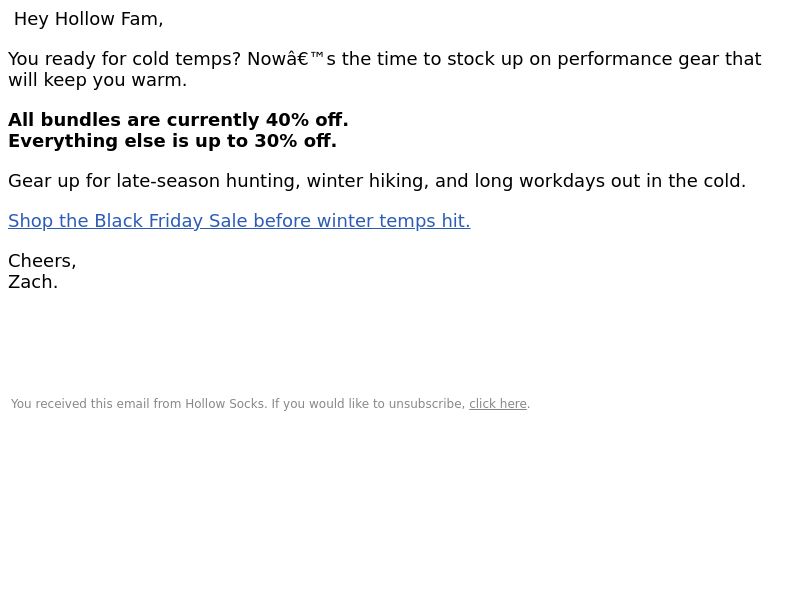Viewport: 800px width, 600px height.
Task: Click the 'Hey Hollow Fam,' greeting line
Action: (x=88, y=19)
